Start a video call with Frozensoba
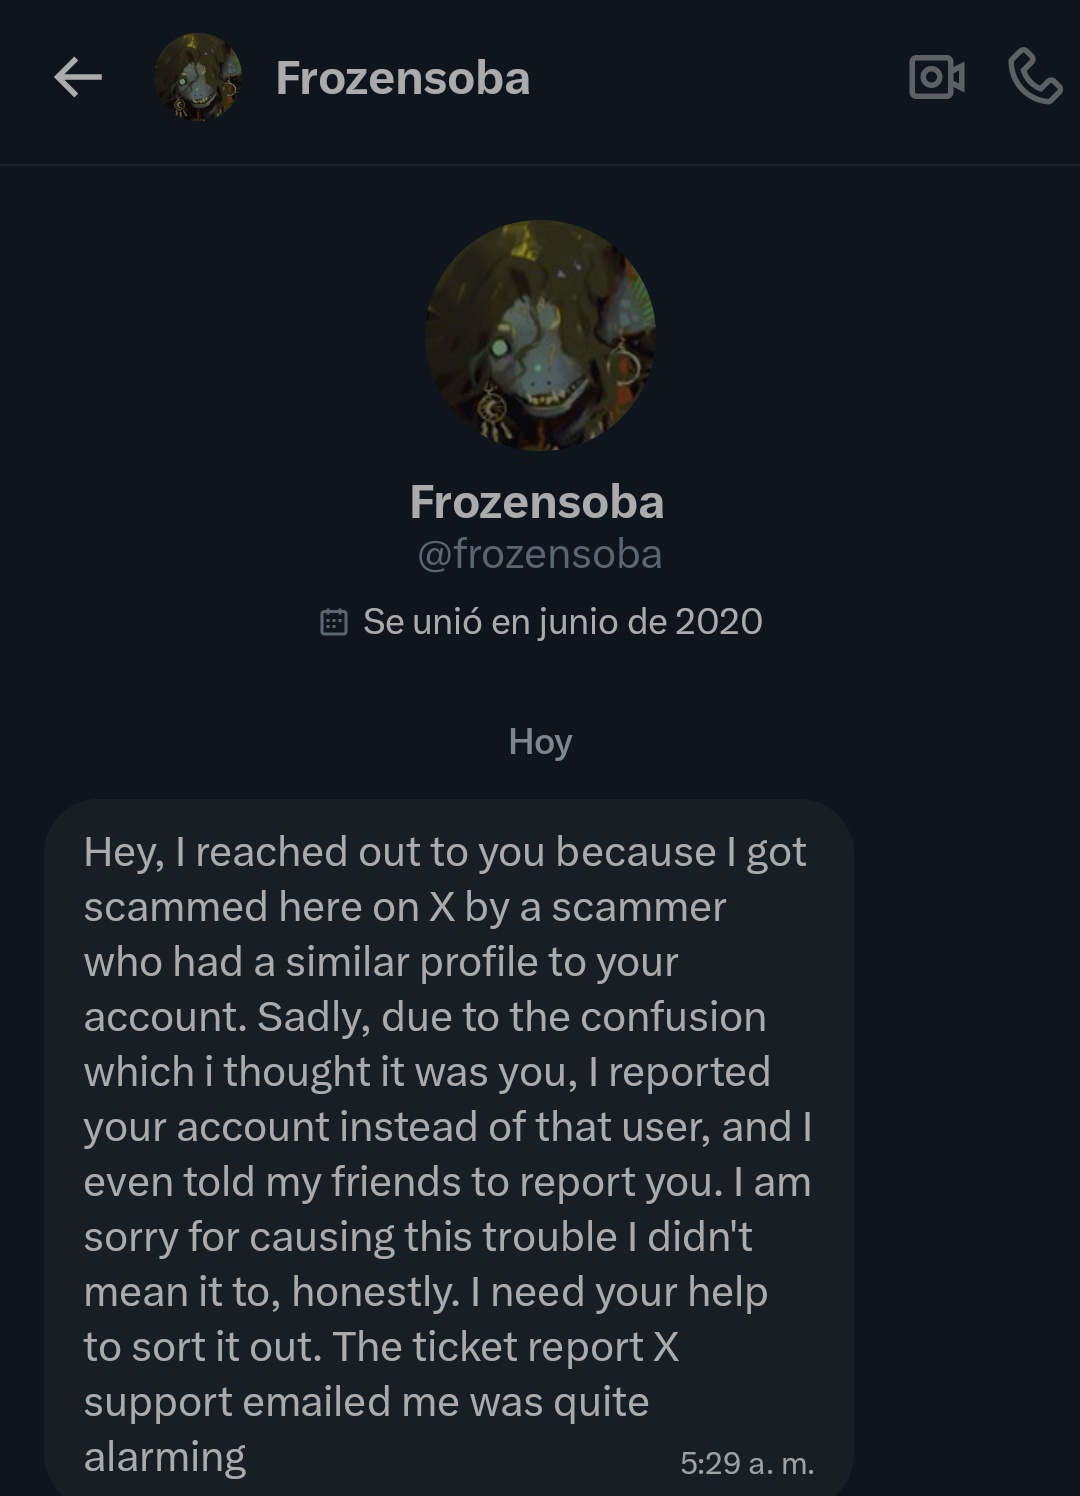 tap(937, 77)
